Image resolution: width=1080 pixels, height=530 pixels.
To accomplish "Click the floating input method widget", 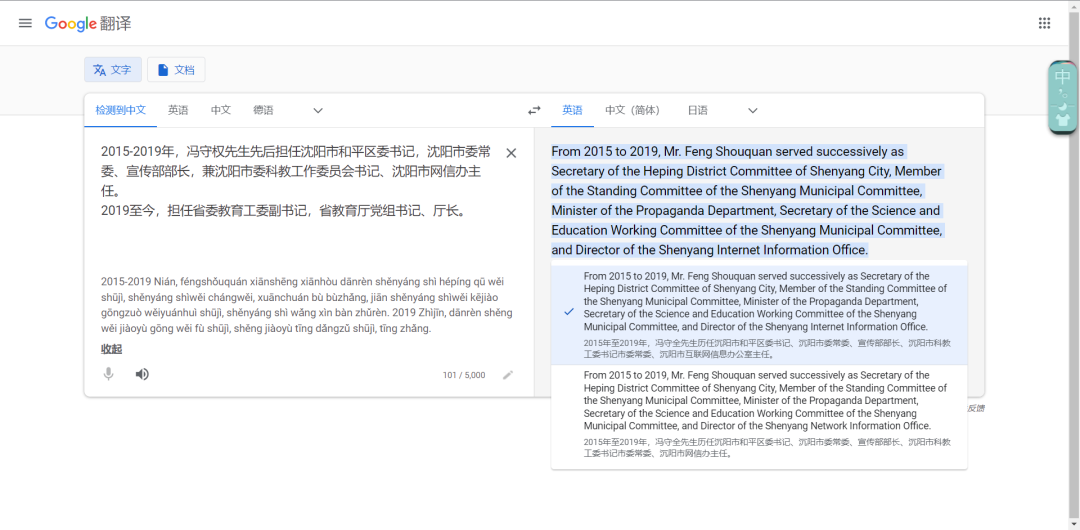I will tap(1062, 97).
